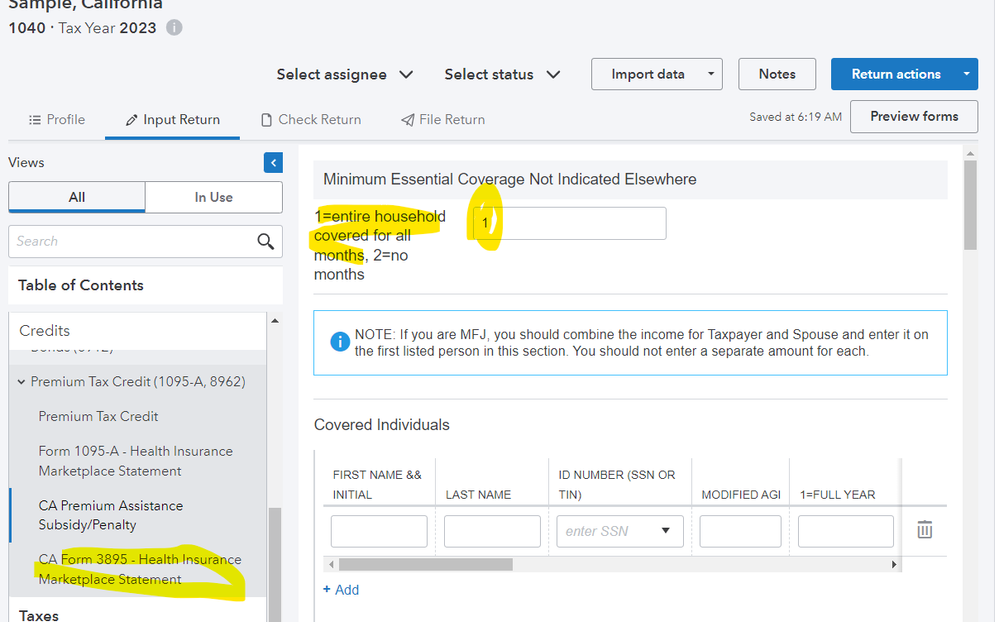This screenshot has width=999, height=622.
Task: Expand the Return actions arrow menu
Action: click(966, 74)
